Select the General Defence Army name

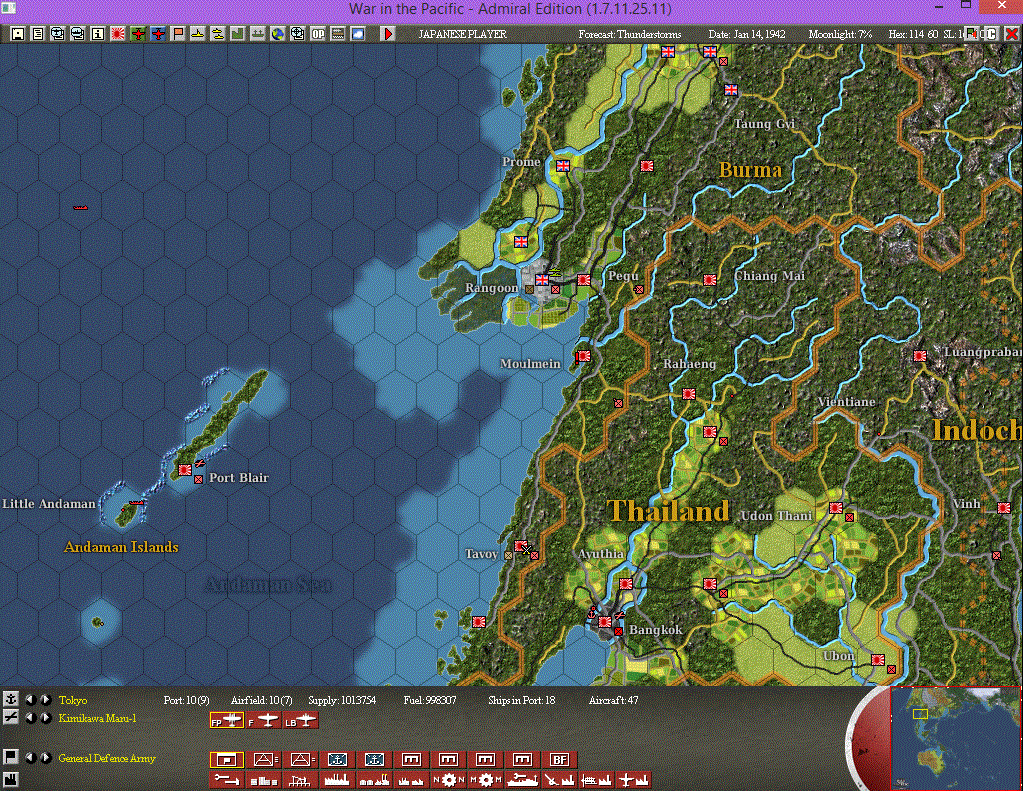[107, 758]
